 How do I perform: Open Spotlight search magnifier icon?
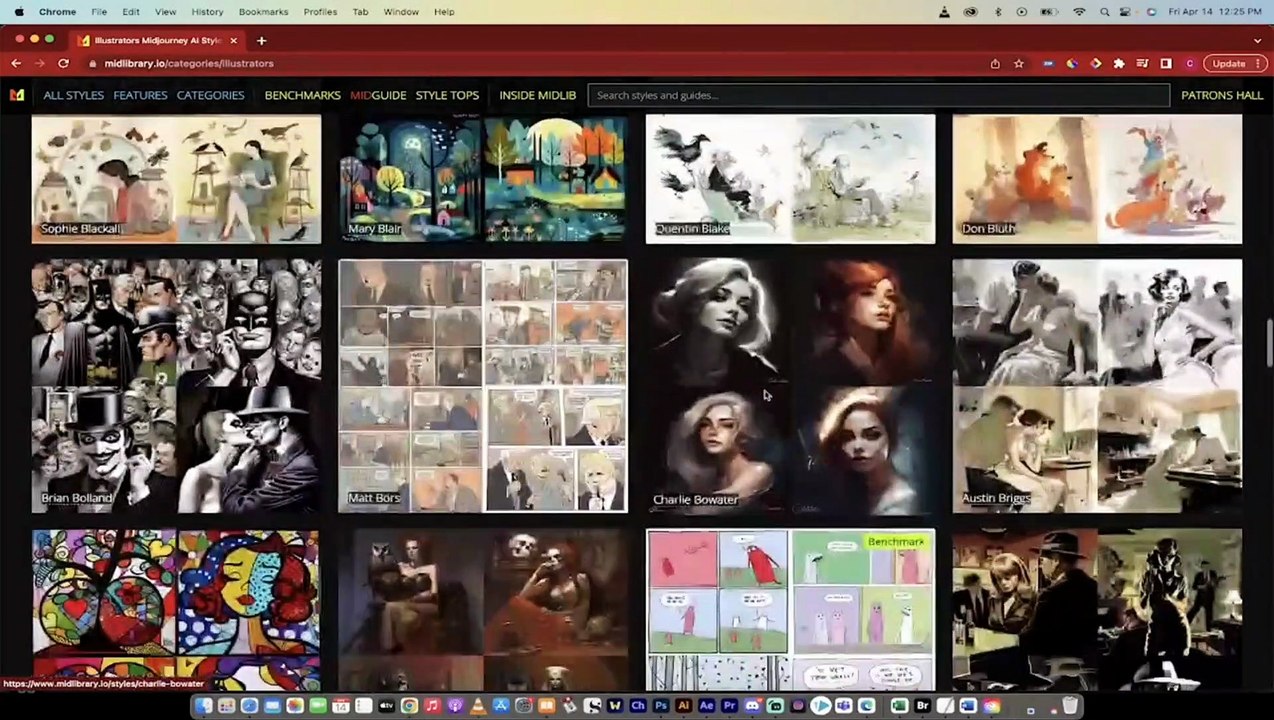[x=1105, y=11]
